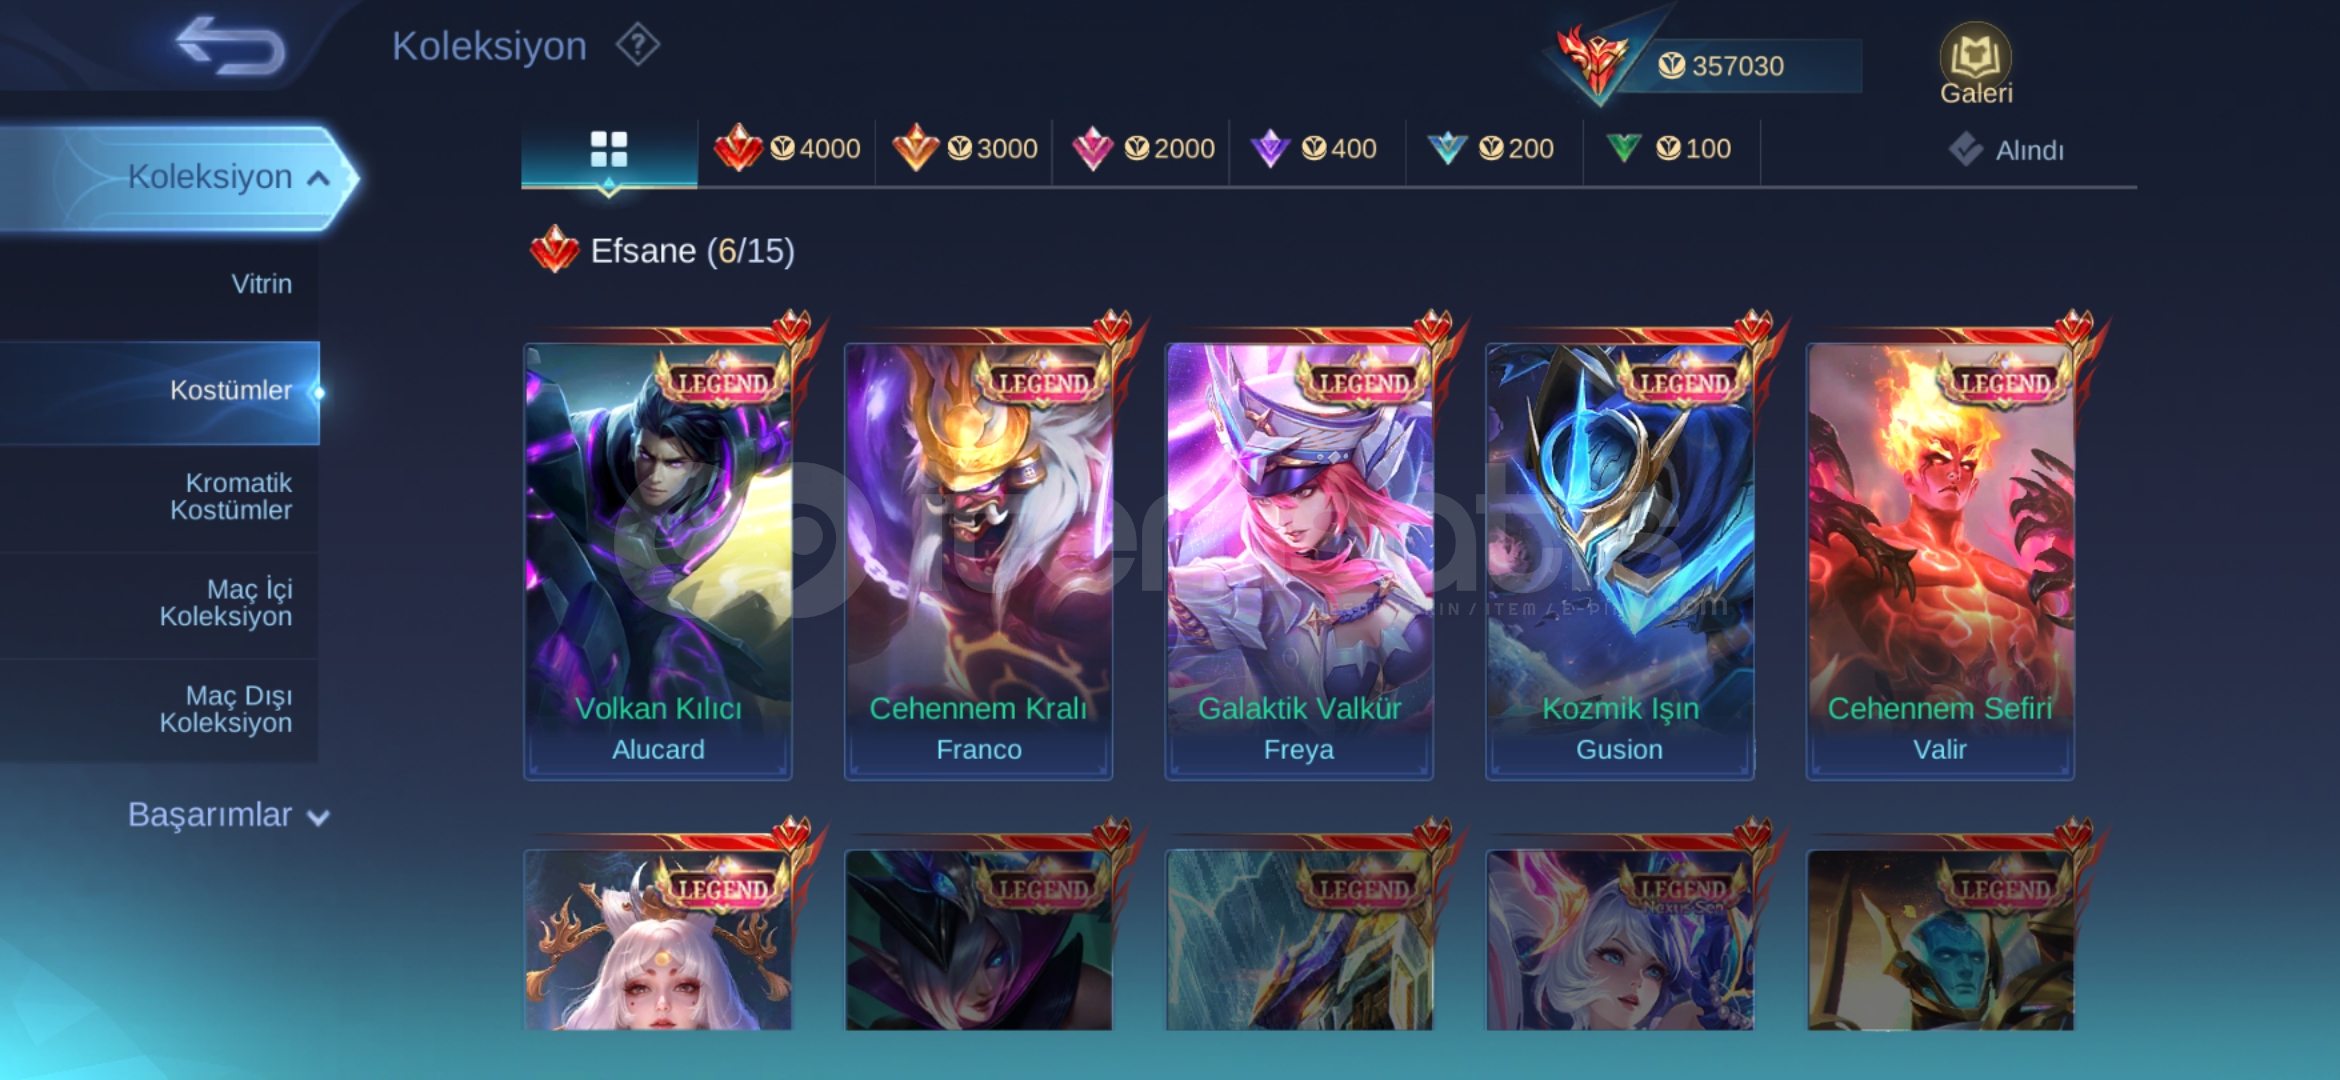Open Galaktik Valkür Freya skin card
This screenshot has height=1080, width=2340.
coord(1299,560)
